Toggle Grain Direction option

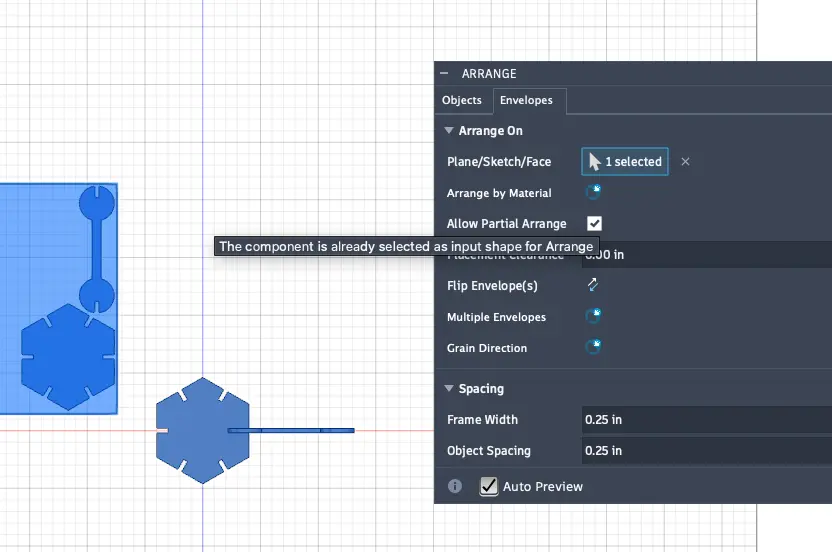coord(593,347)
